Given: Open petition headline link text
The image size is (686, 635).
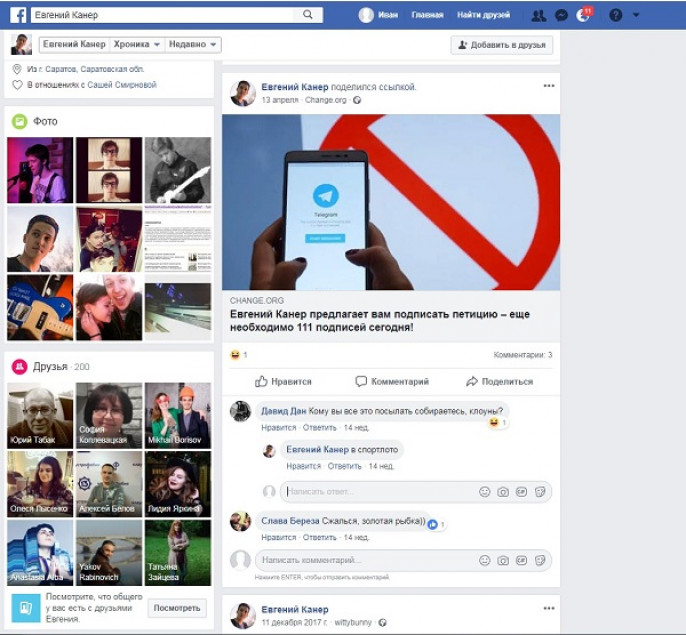Looking at the screenshot, I should point(380,321).
